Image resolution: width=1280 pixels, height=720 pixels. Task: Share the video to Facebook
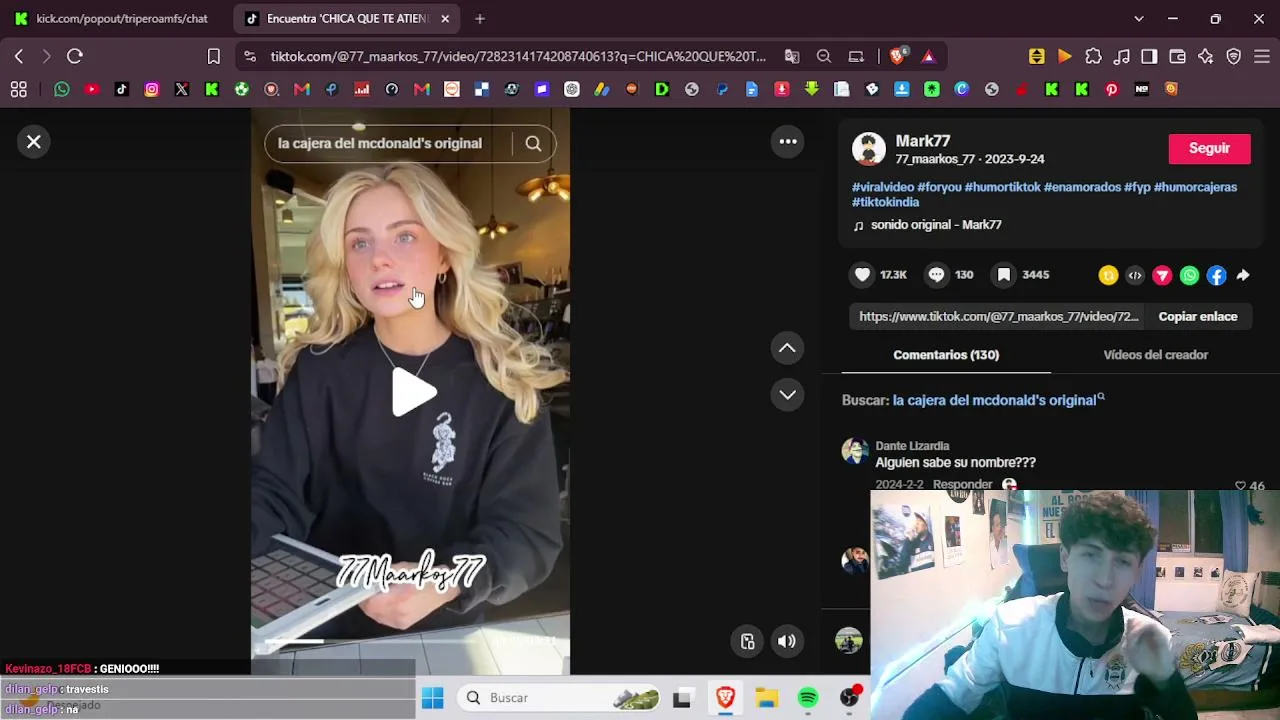coord(1216,275)
